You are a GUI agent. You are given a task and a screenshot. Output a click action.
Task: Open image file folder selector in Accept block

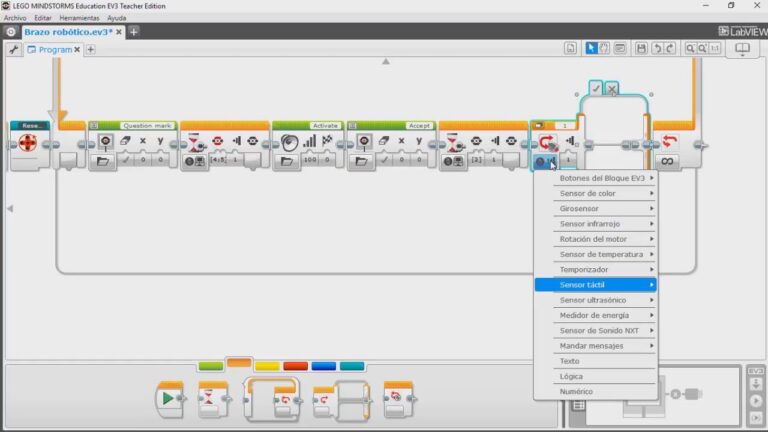click(361, 161)
